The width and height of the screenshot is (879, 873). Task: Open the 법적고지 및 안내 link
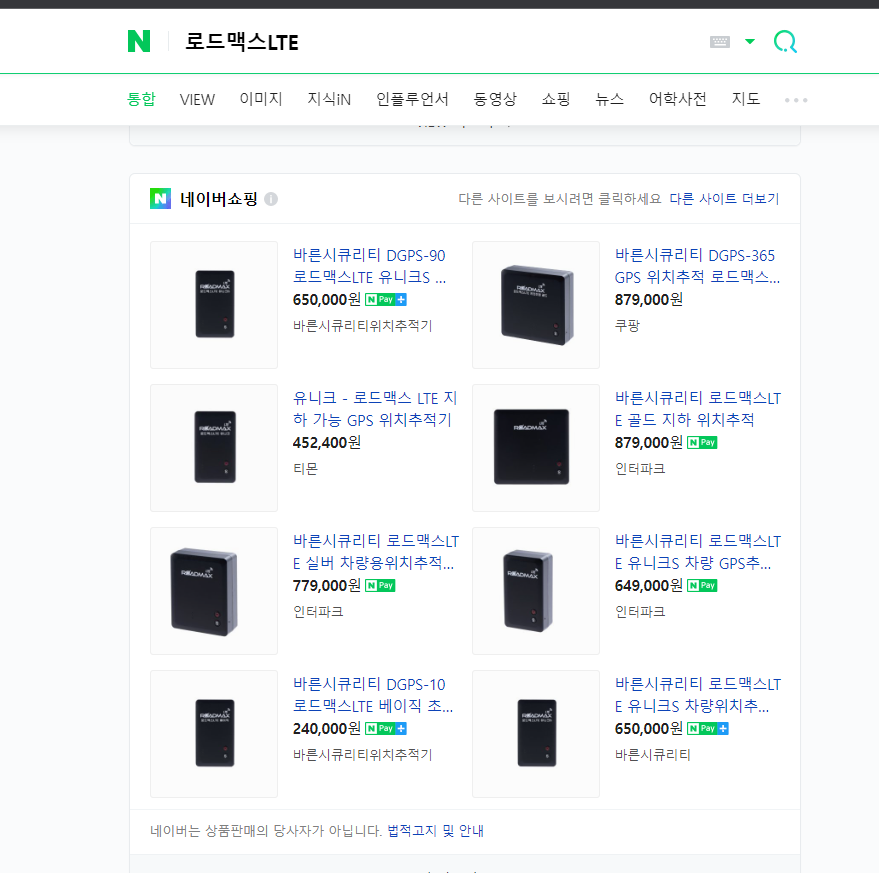click(x=435, y=830)
